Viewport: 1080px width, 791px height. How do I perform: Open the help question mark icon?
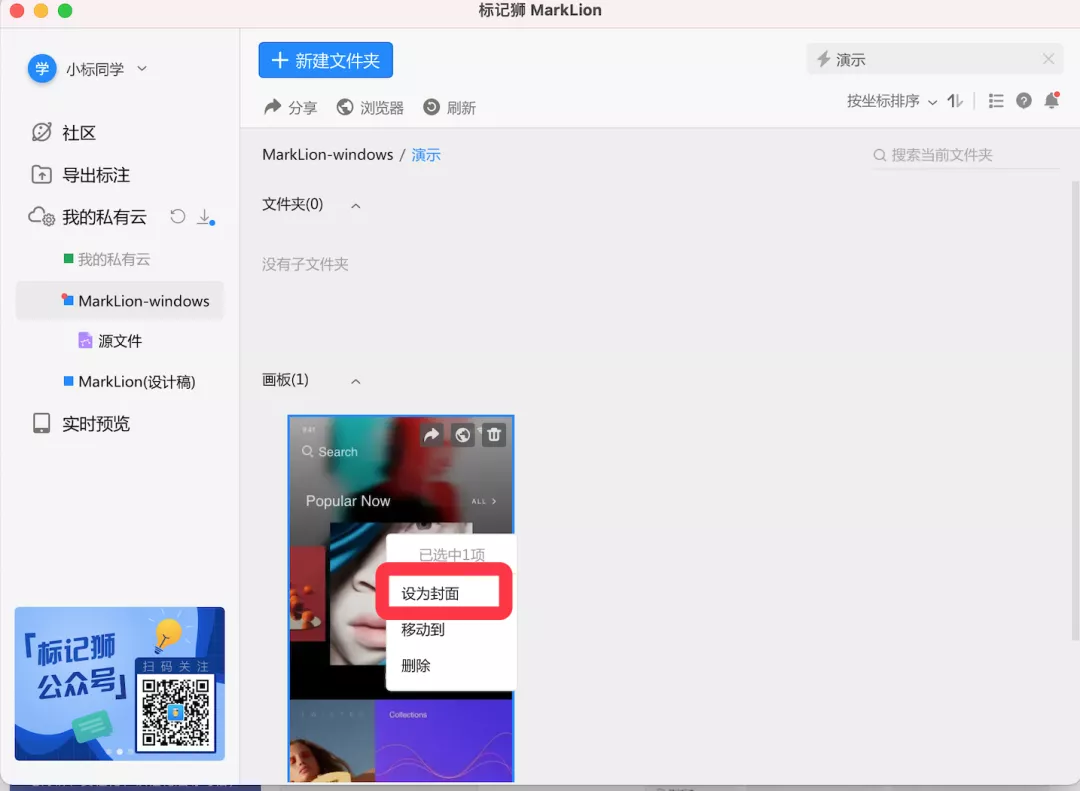point(1023,101)
